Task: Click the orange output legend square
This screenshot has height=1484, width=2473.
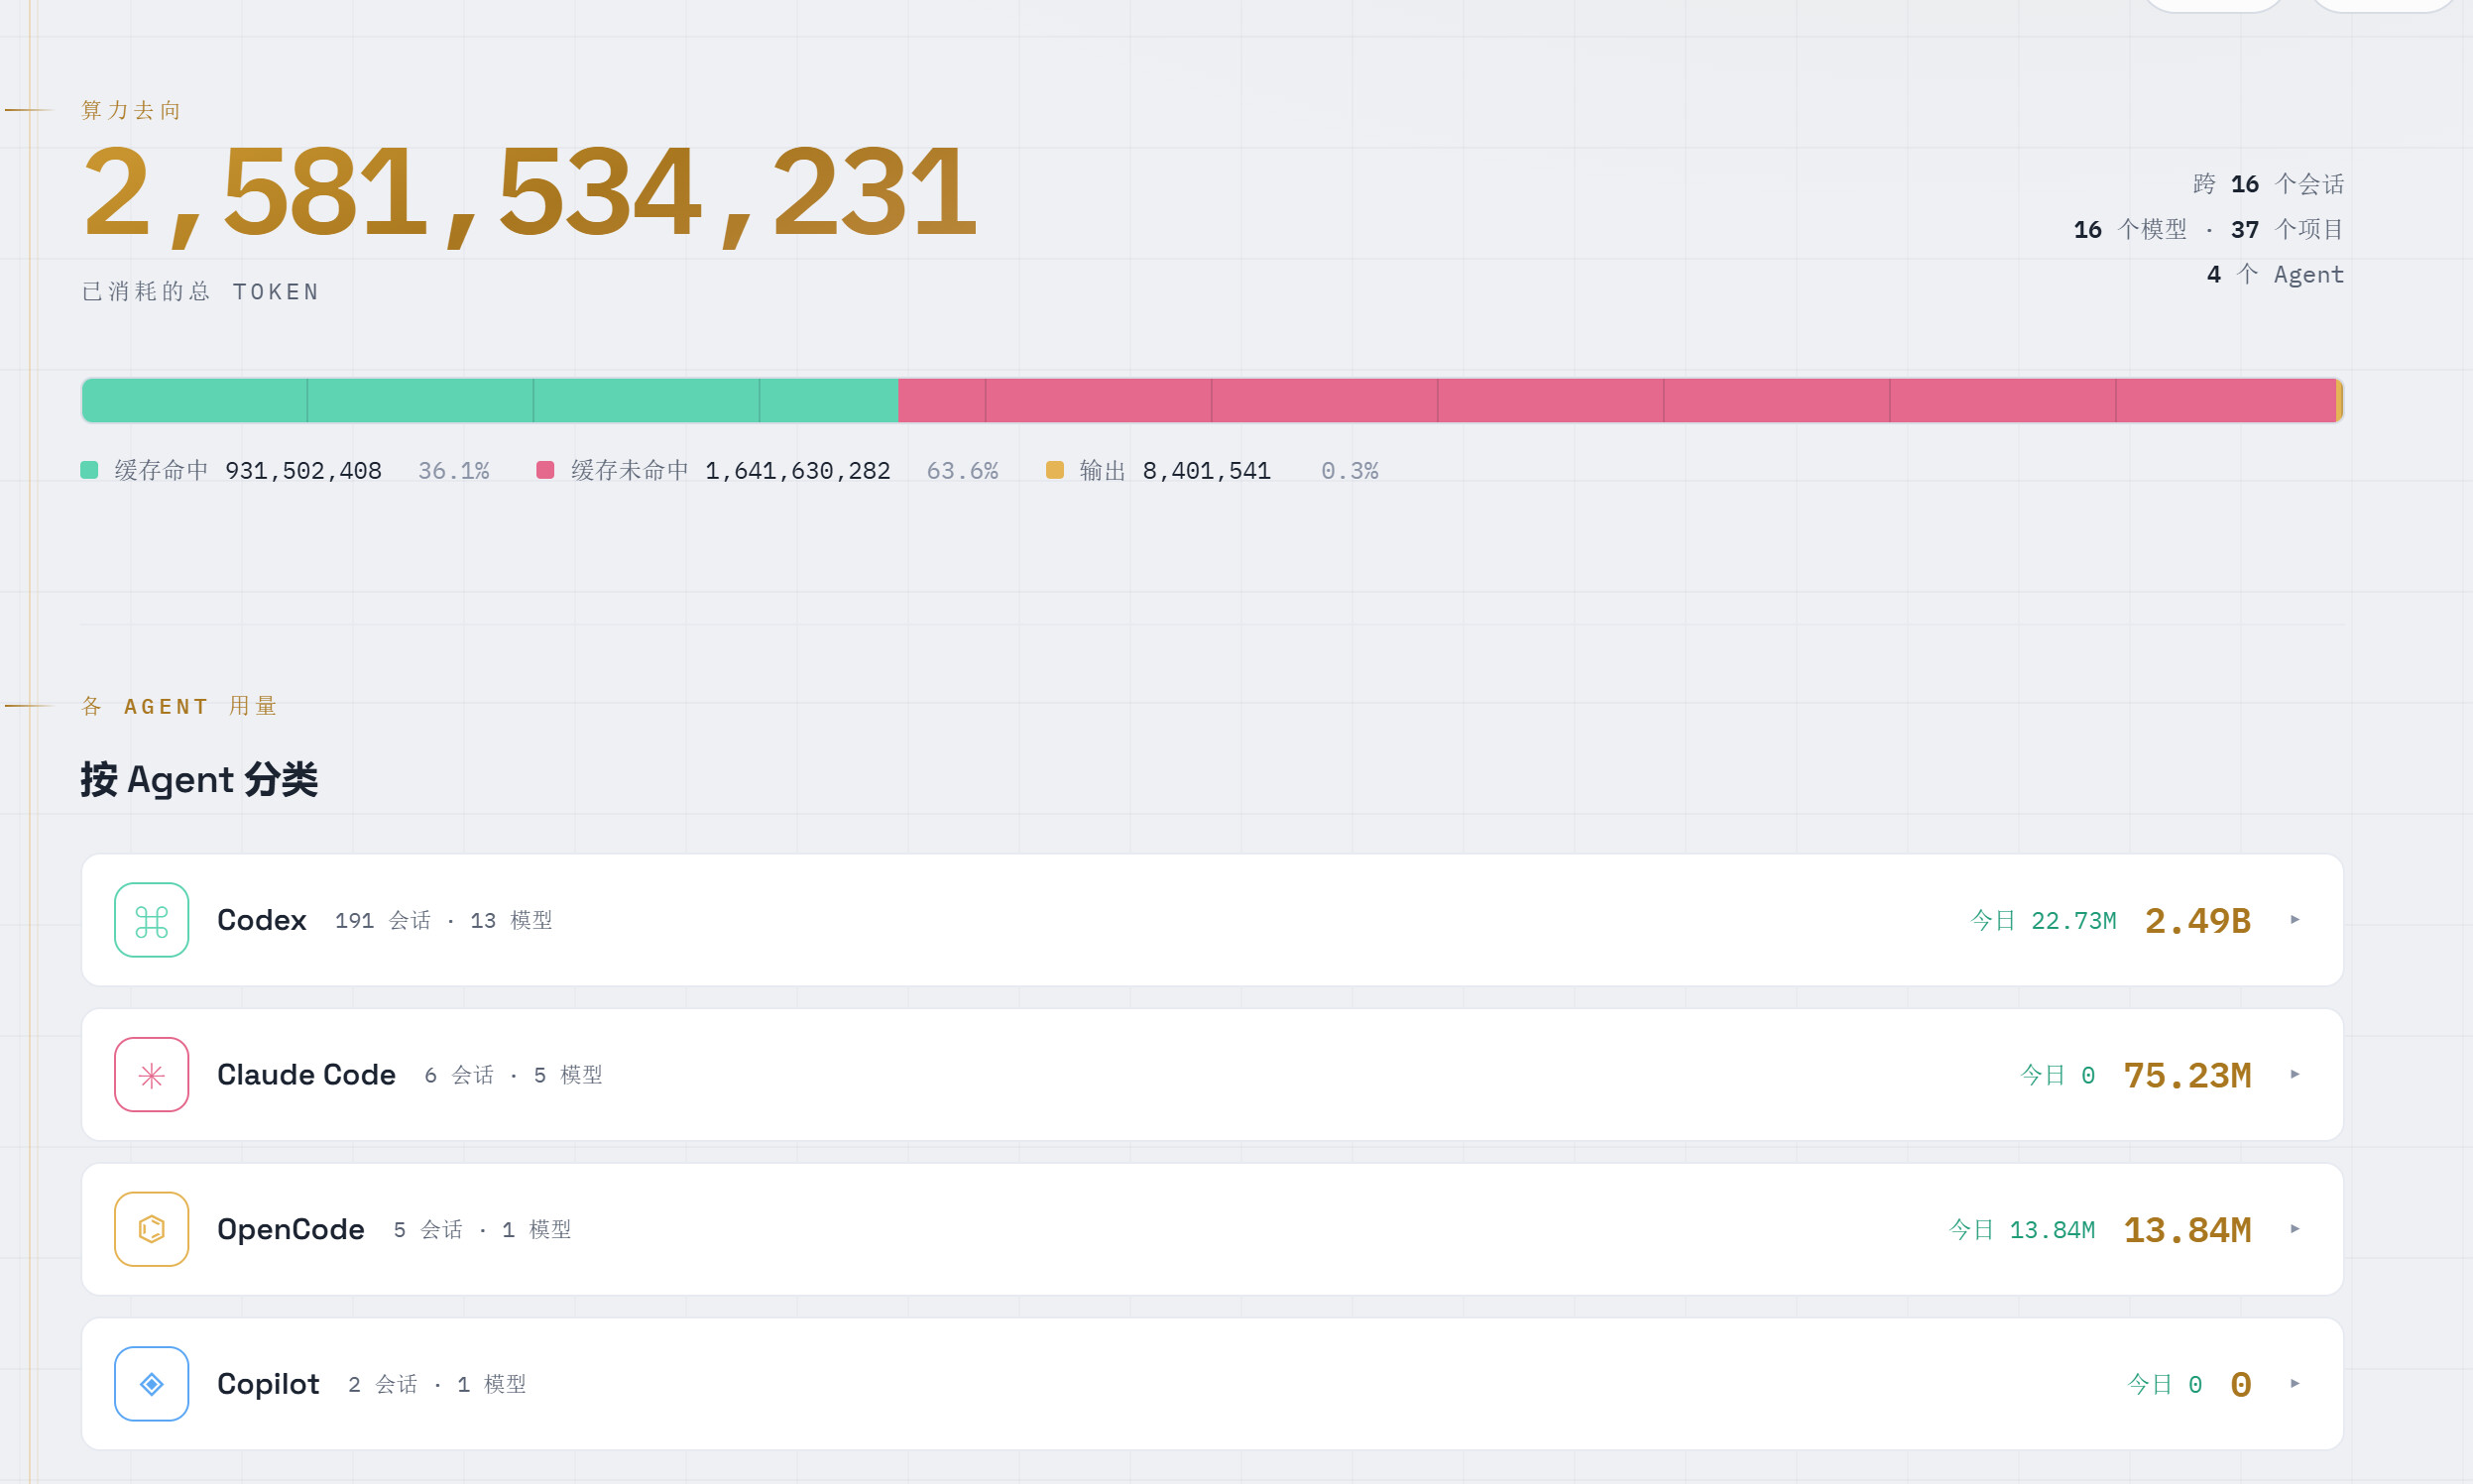Action: coord(1054,470)
